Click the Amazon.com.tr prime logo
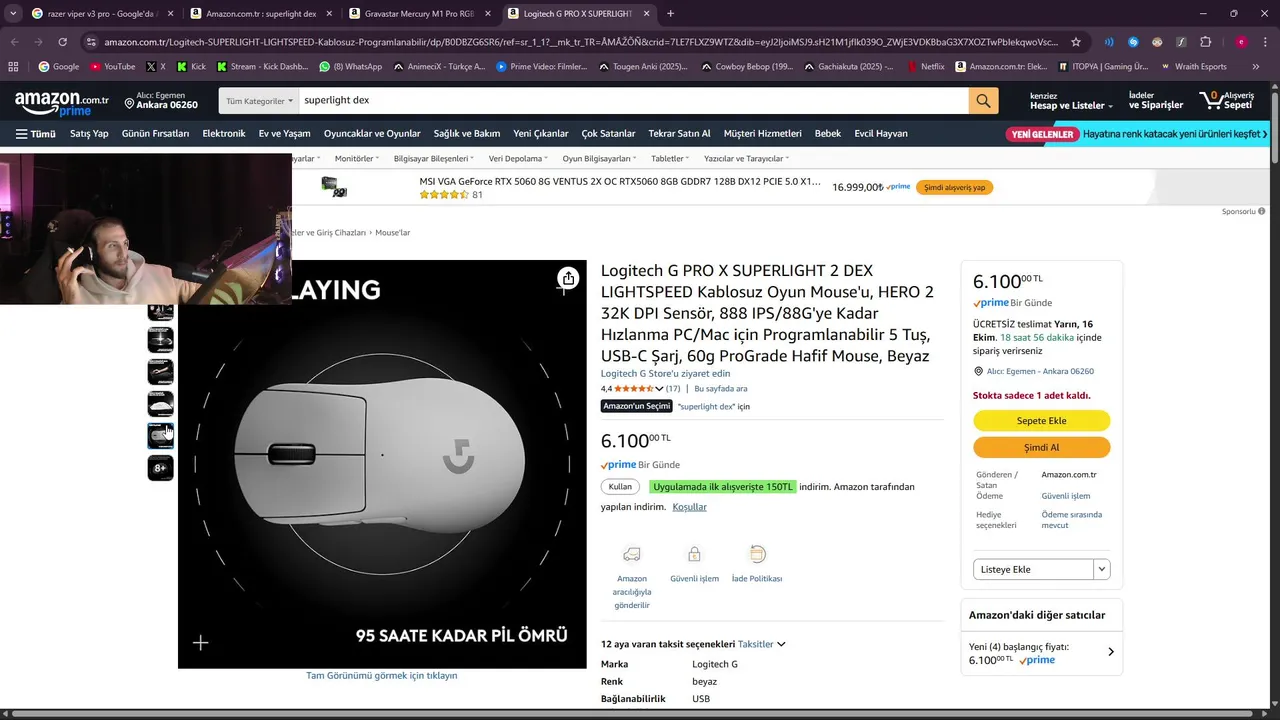The width and height of the screenshot is (1280, 720). pyautogui.click(x=61, y=102)
